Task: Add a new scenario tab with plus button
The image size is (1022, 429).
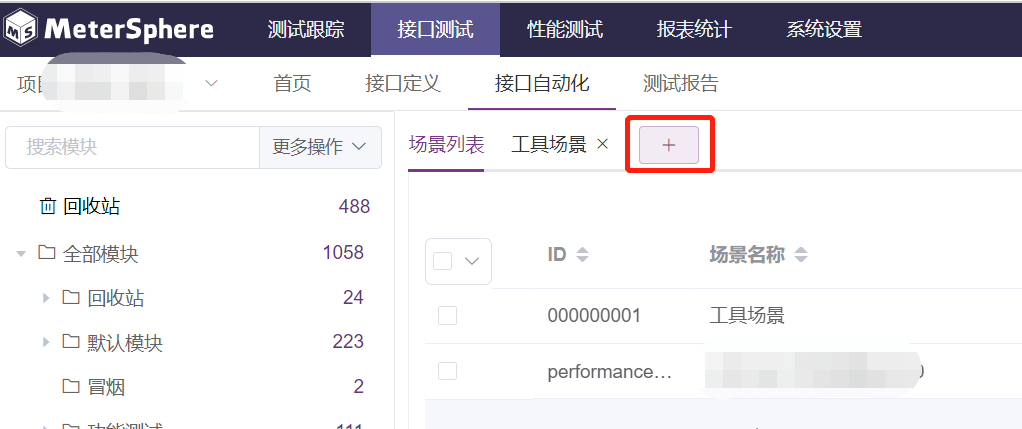Action: [x=669, y=145]
